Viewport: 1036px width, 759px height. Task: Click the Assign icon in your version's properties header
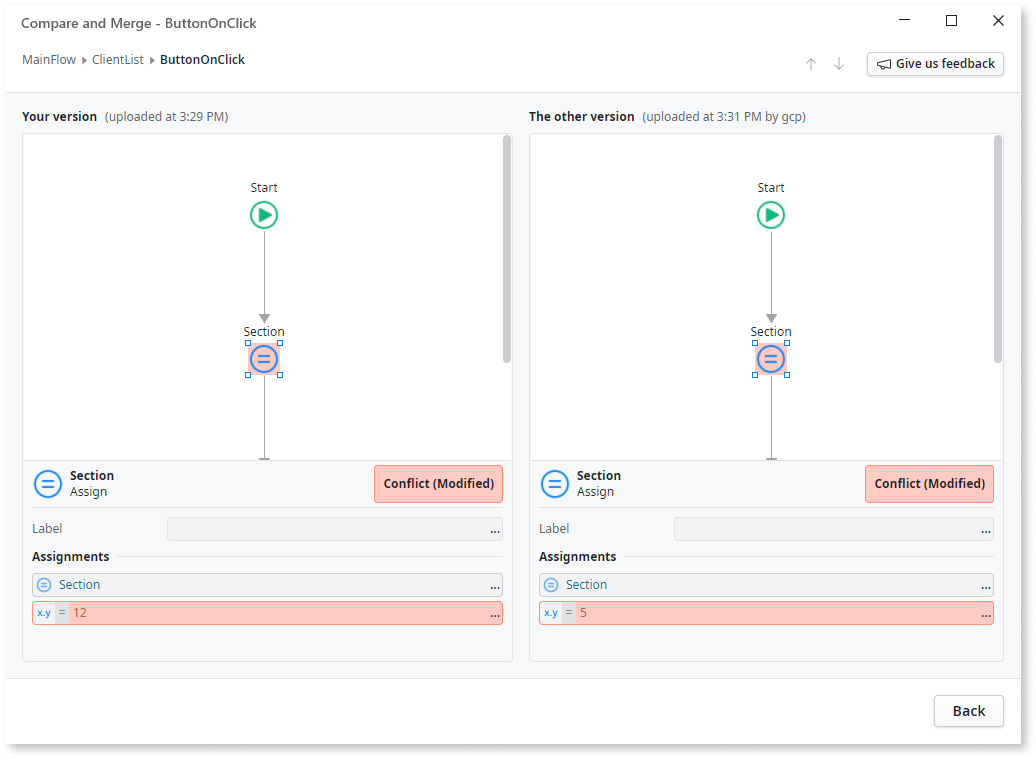point(48,483)
